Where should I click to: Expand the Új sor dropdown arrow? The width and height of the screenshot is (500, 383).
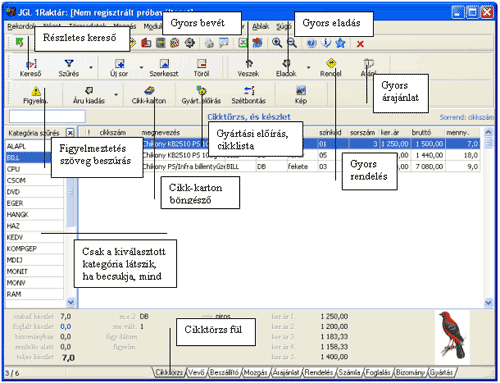(x=141, y=68)
